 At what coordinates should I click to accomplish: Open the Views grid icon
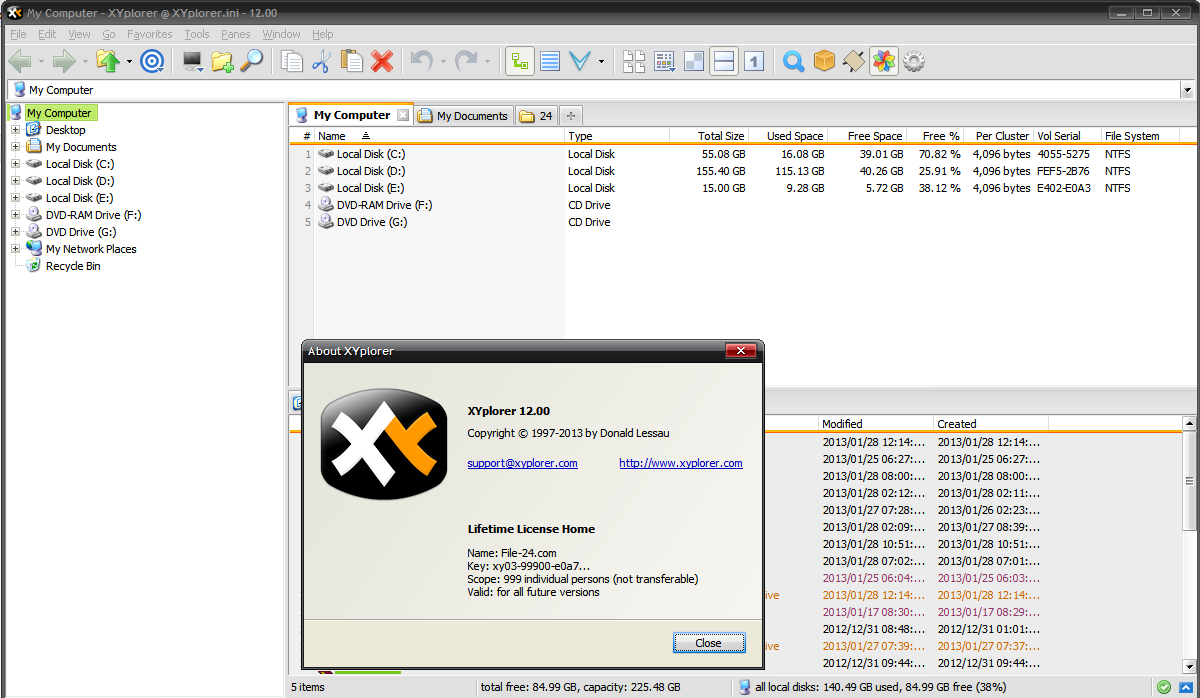click(634, 62)
